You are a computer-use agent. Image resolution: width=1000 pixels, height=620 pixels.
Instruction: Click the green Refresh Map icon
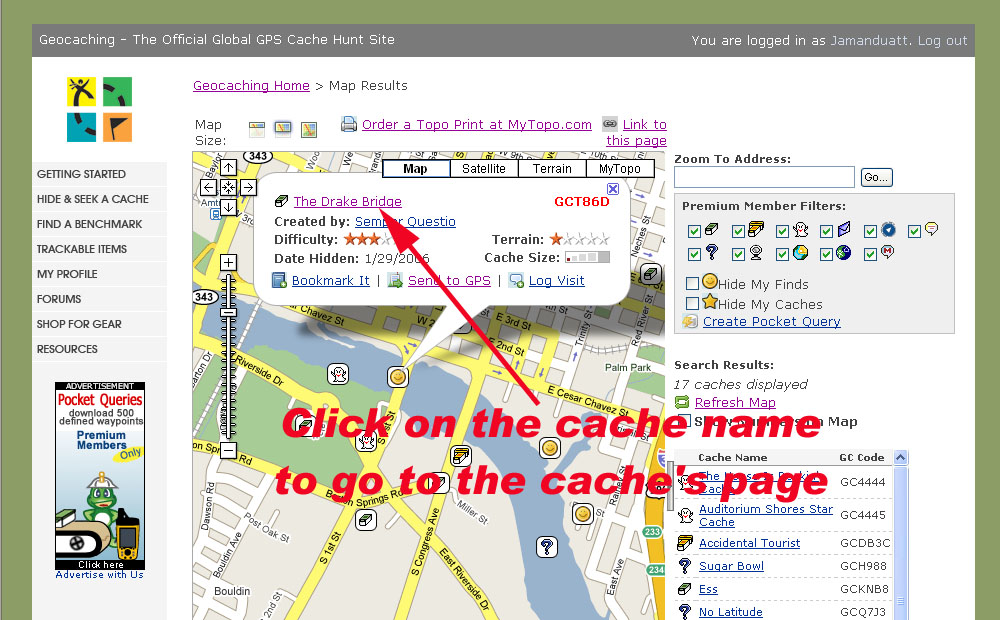[682, 402]
